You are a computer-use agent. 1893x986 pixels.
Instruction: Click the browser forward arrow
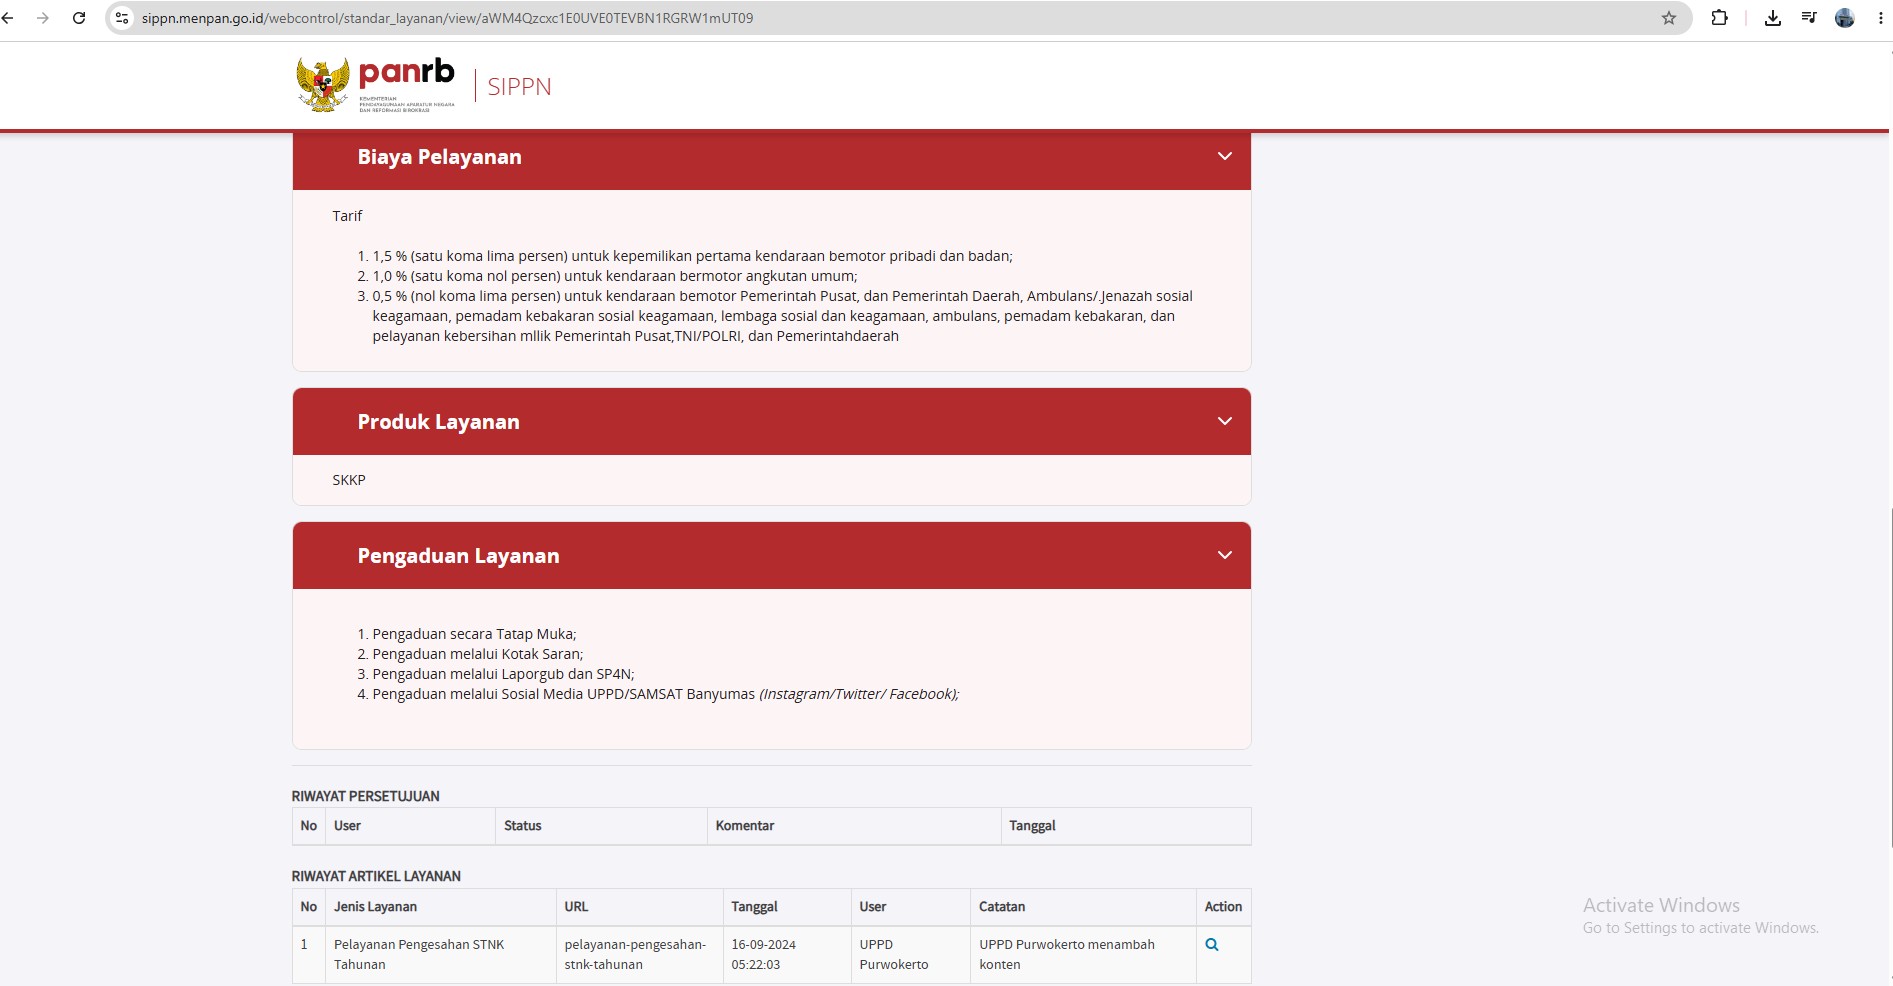click(43, 18)
